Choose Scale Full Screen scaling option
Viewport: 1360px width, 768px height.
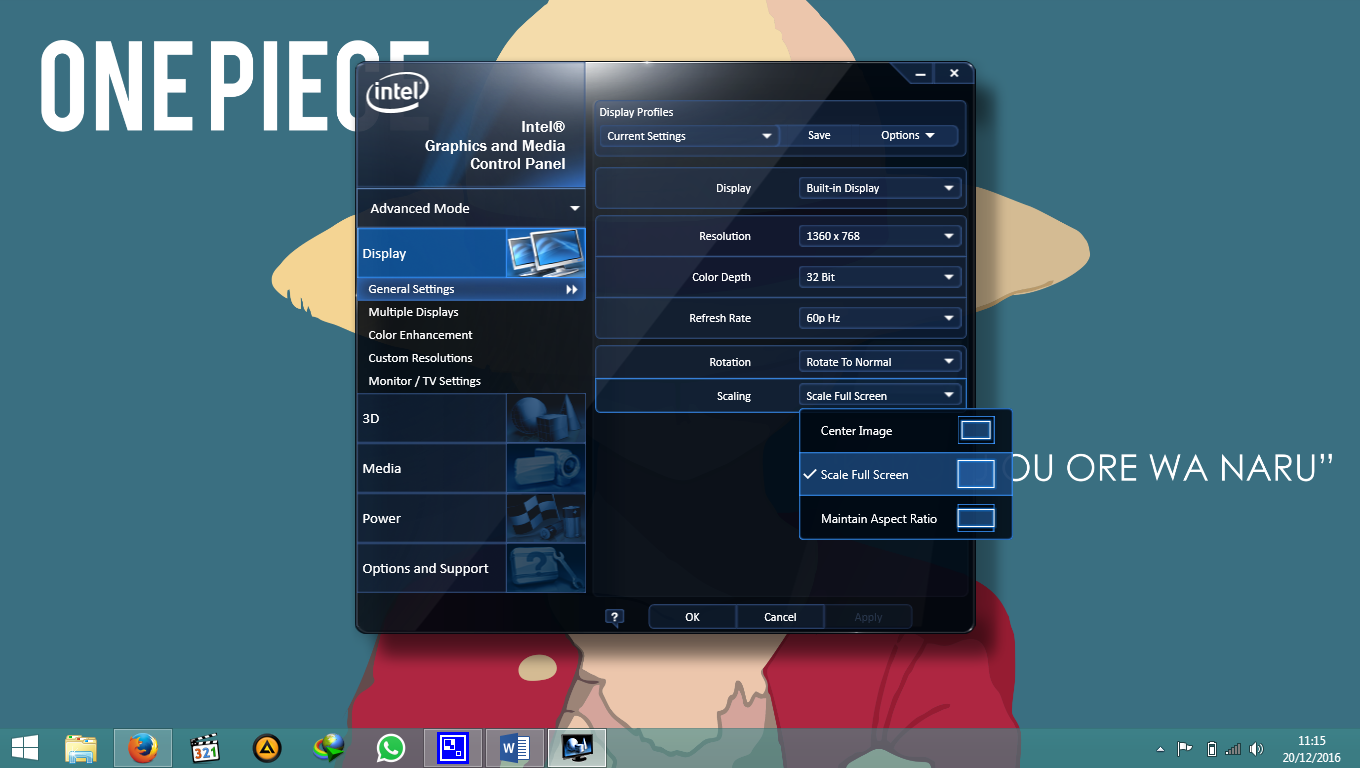905,474
